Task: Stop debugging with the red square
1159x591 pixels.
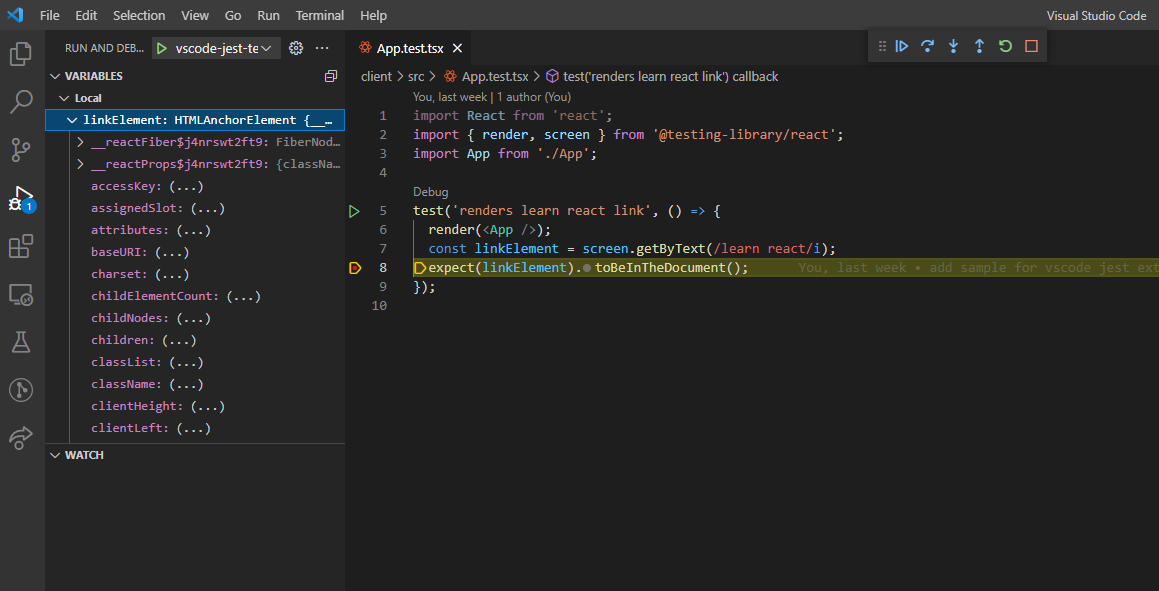Action: [x=1031, y=46]
